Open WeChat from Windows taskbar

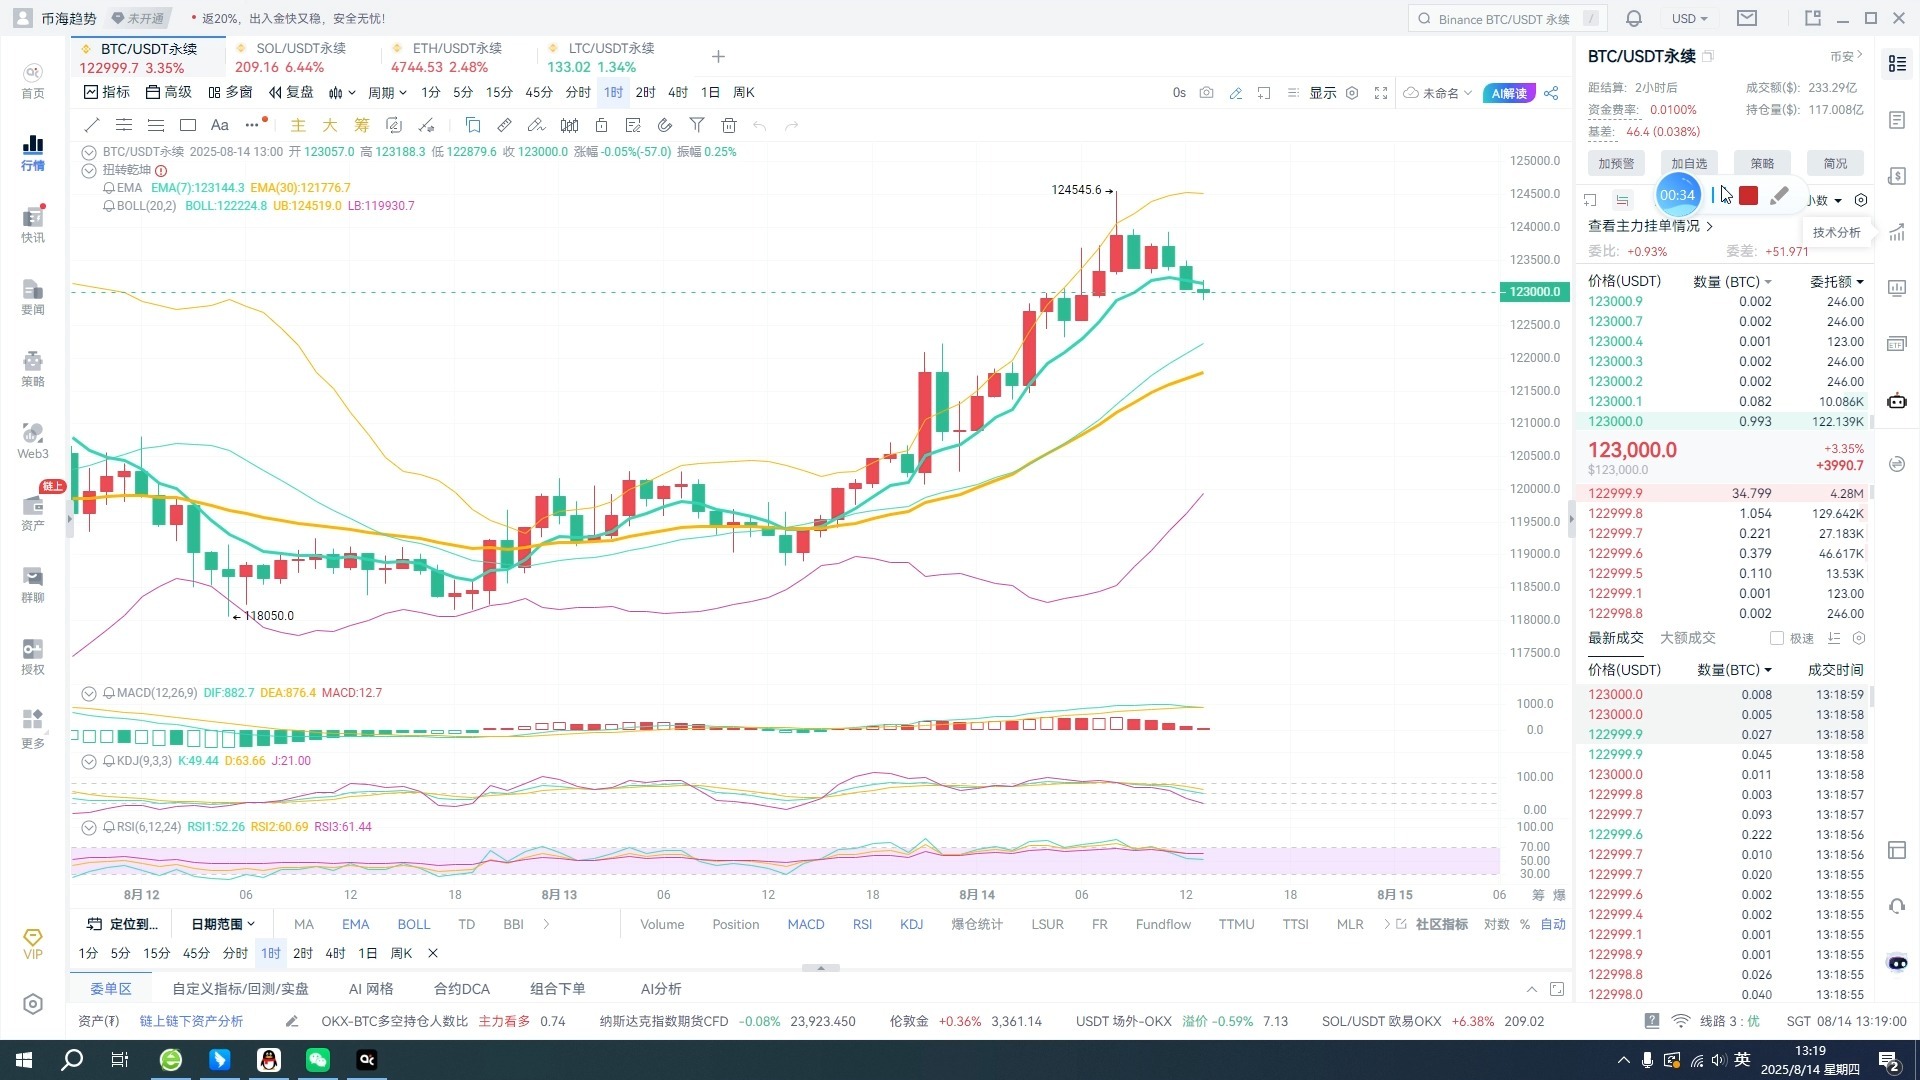318,1060
